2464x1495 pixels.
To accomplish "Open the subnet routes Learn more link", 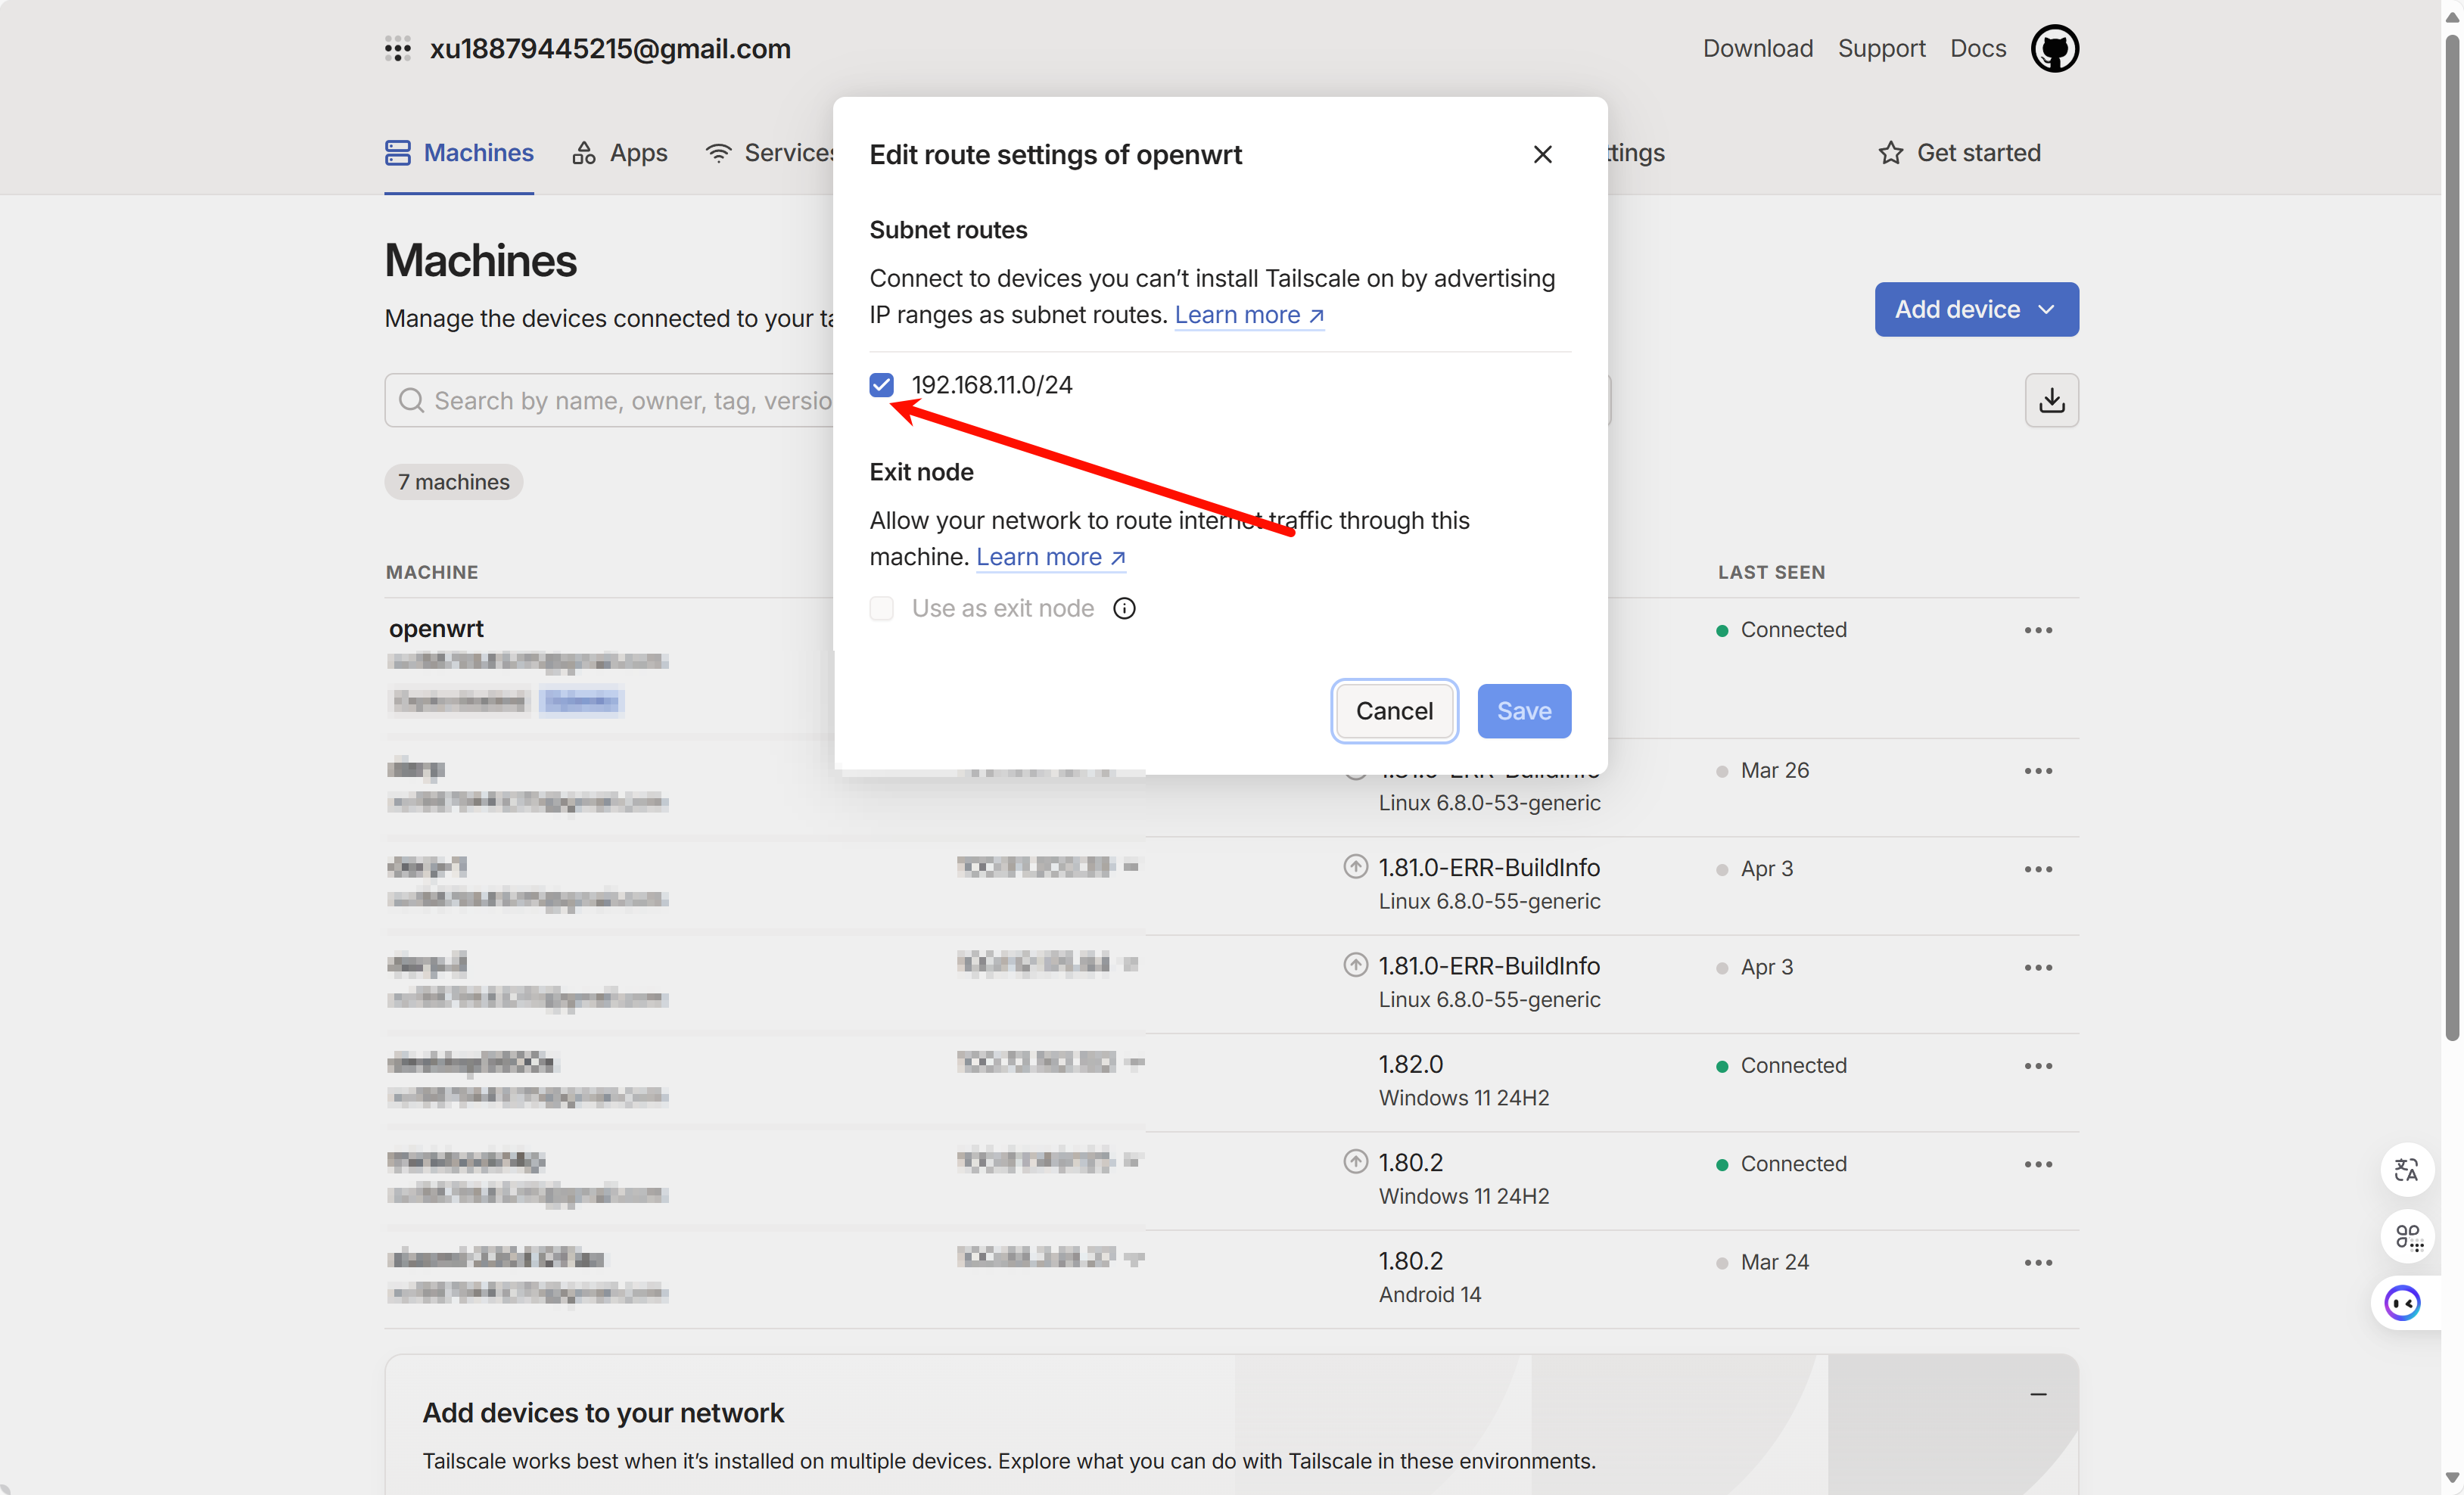I will pos(1249,314).
